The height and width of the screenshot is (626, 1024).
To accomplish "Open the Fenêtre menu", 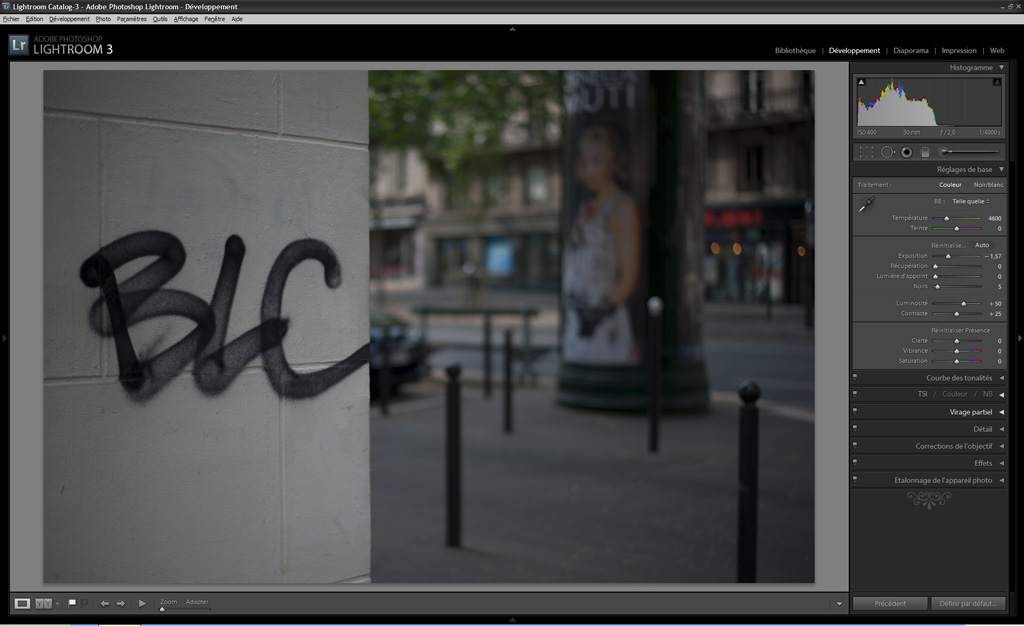I will coord(214,19).
